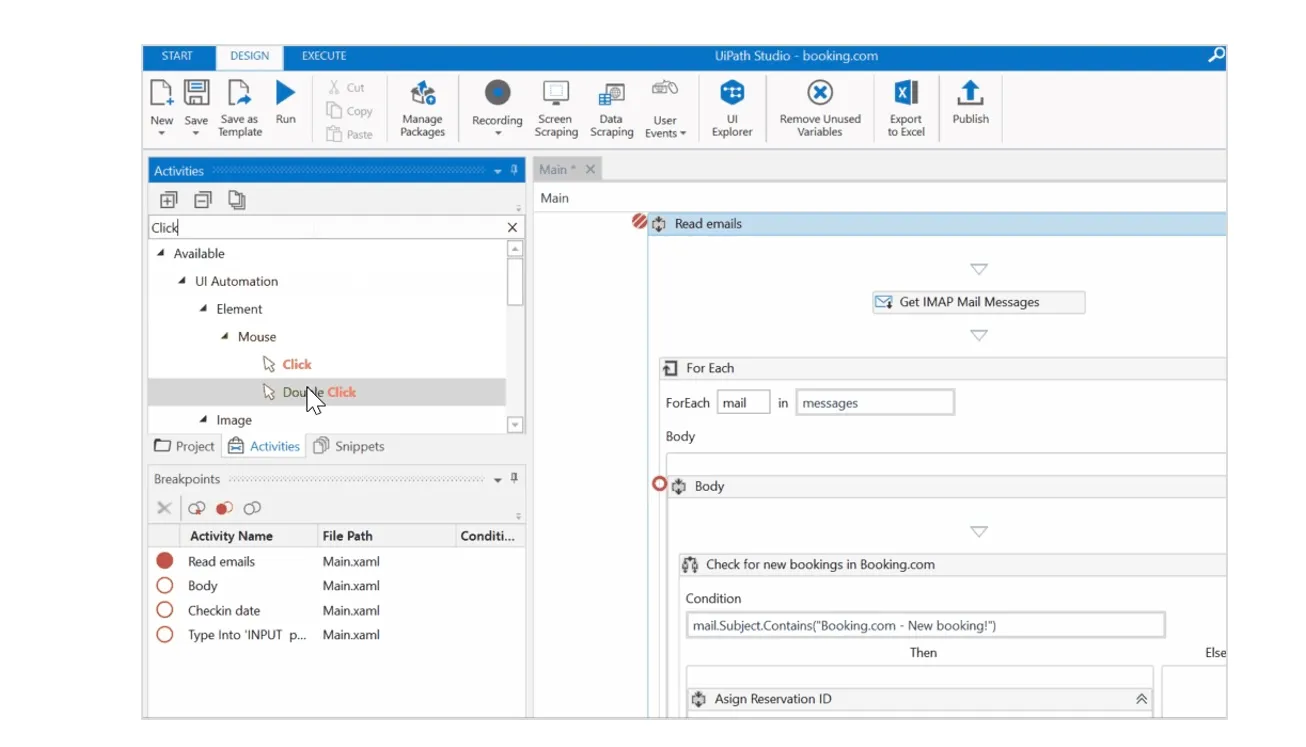Open User Events menu

click(665, 108)
